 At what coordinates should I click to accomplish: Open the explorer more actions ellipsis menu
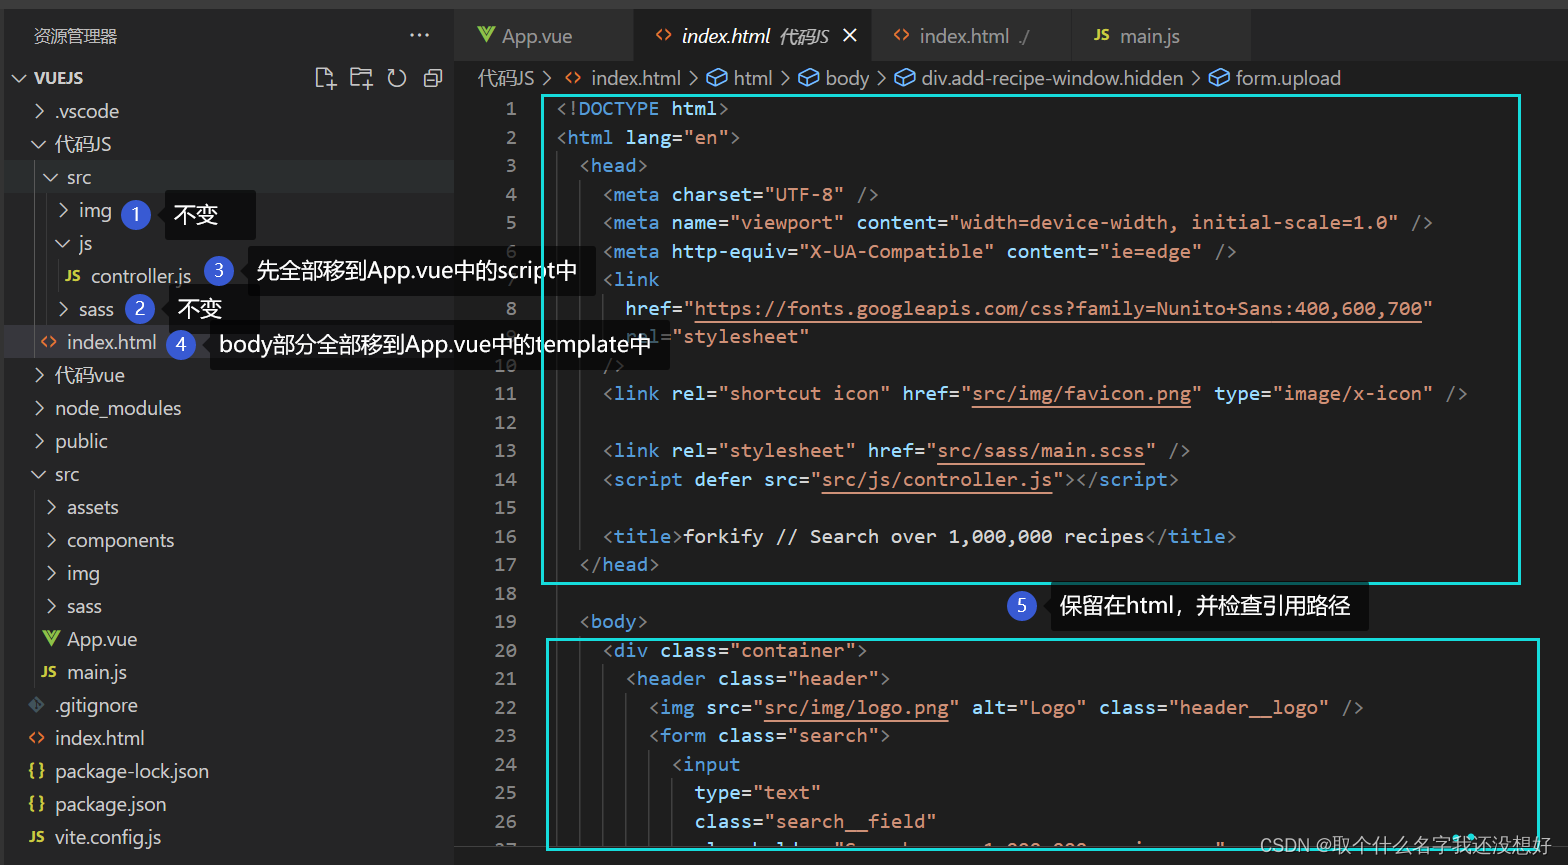pyautogui.click(x=420, y=36)
